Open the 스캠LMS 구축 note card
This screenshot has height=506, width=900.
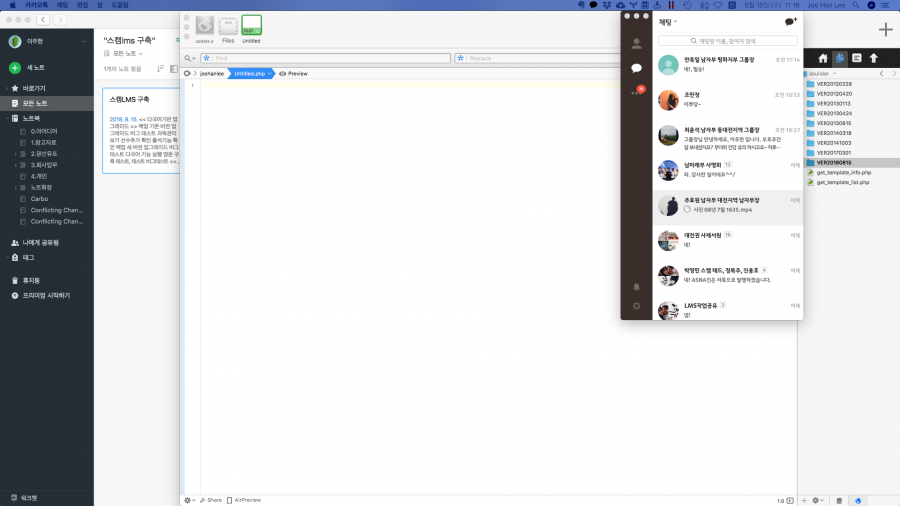[141, 130]
